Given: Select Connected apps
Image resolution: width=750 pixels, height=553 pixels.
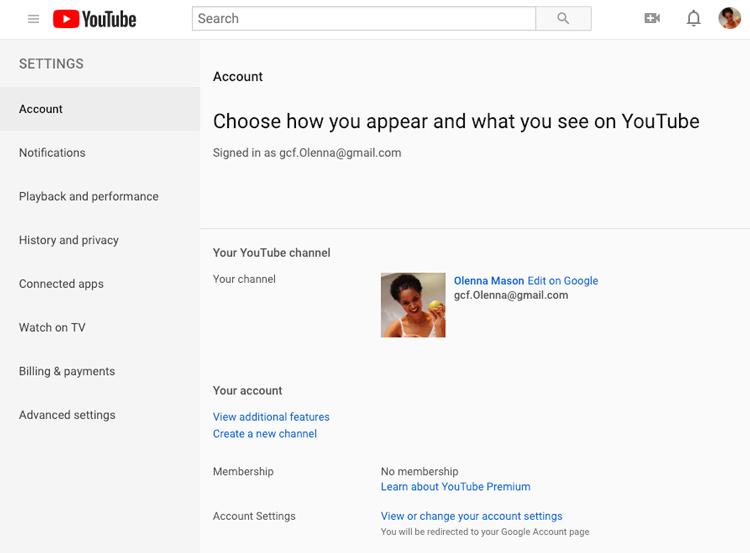Looking at the screenshot, I should (61, 284).
